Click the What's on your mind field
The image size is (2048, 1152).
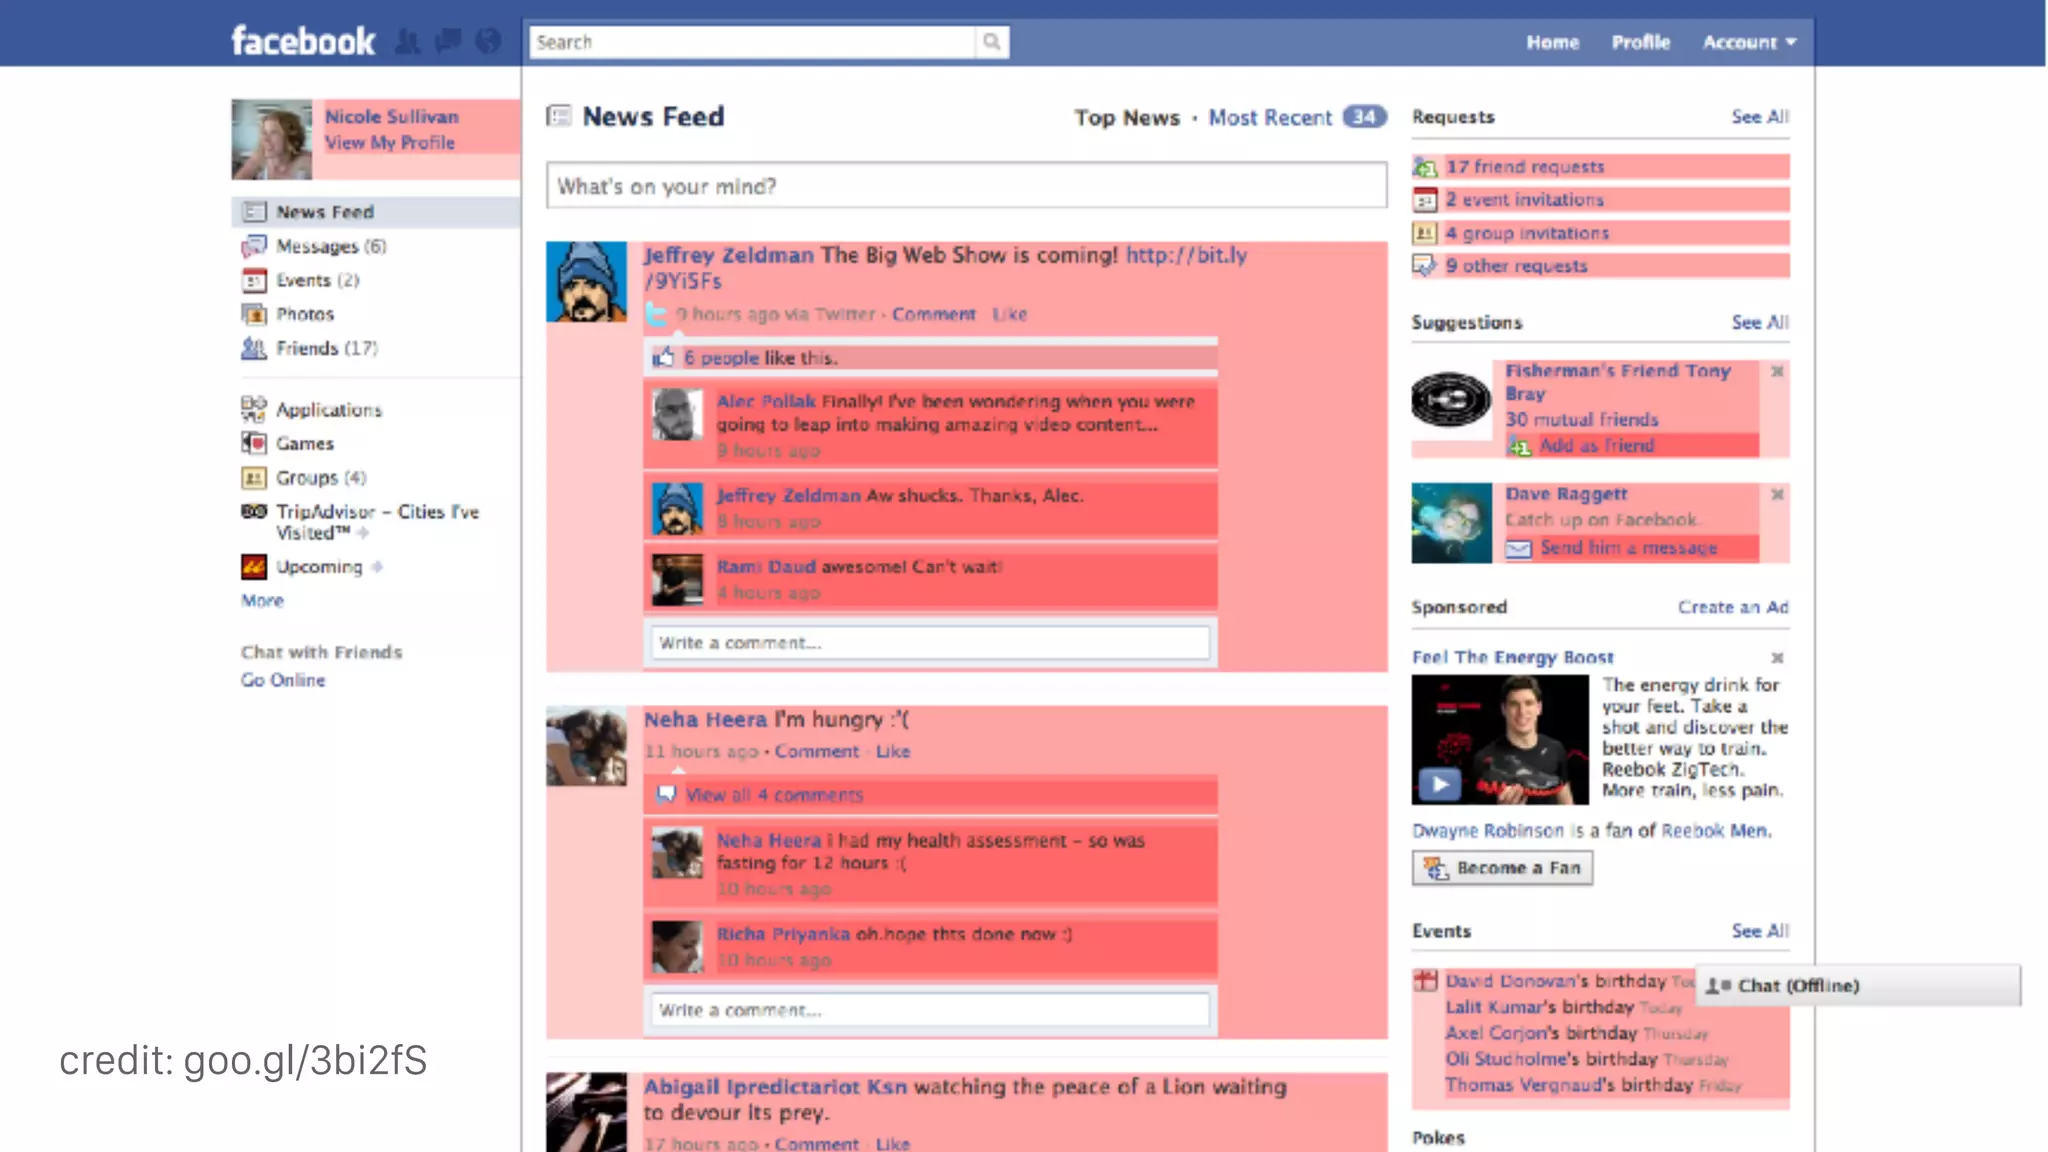pos(966,186)
